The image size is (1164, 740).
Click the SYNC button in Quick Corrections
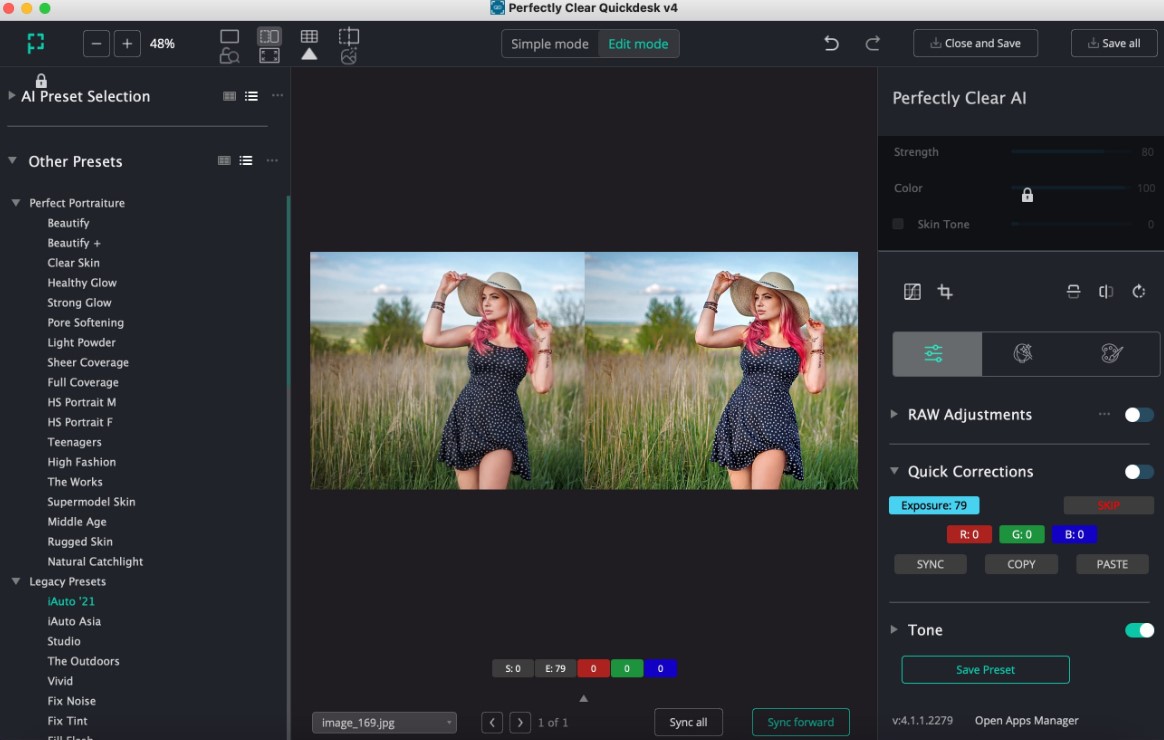930,564
